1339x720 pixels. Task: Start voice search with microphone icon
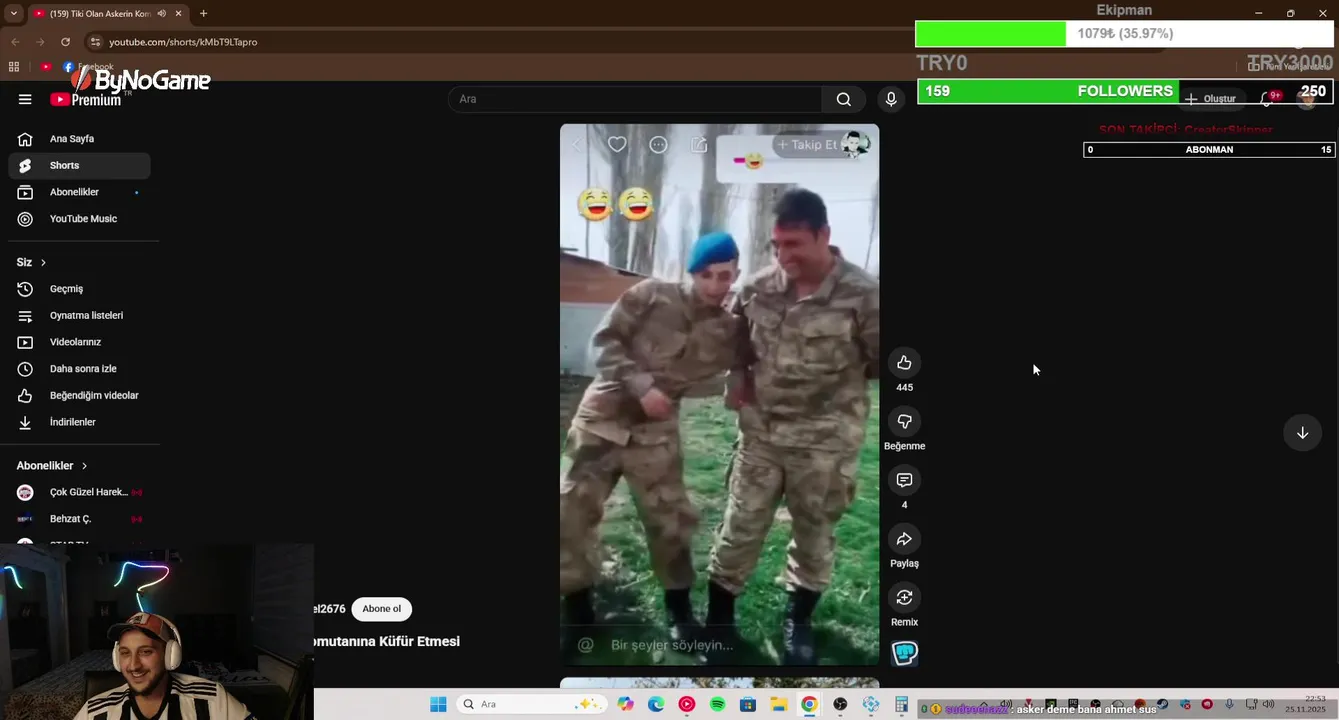[x=891, y=99]
